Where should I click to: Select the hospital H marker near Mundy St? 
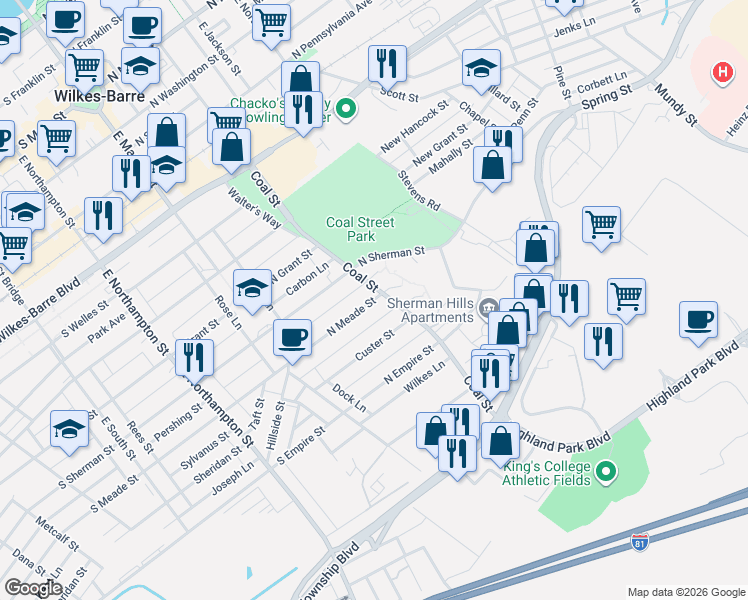(x=722, y=73)
